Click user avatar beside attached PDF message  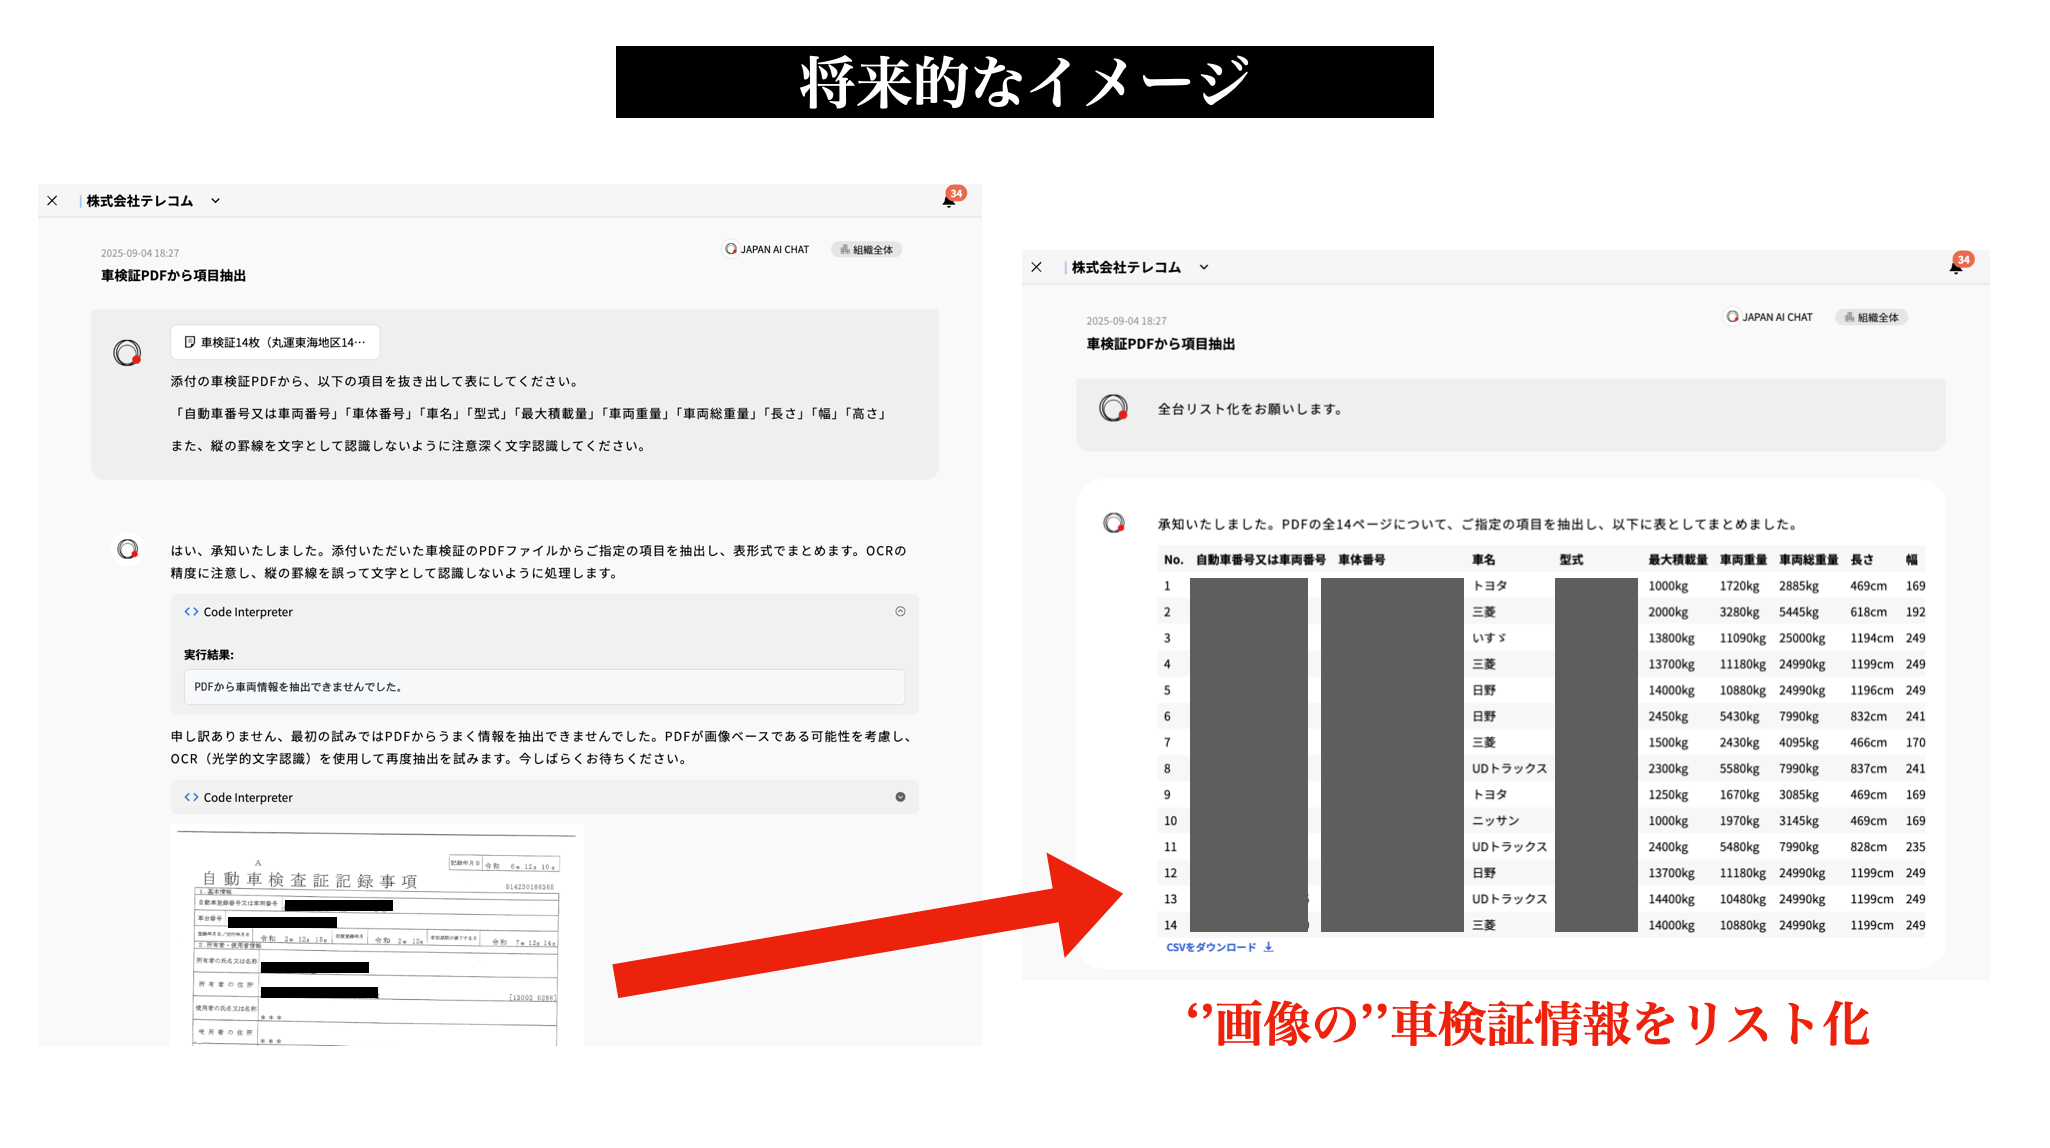(127, 352)
